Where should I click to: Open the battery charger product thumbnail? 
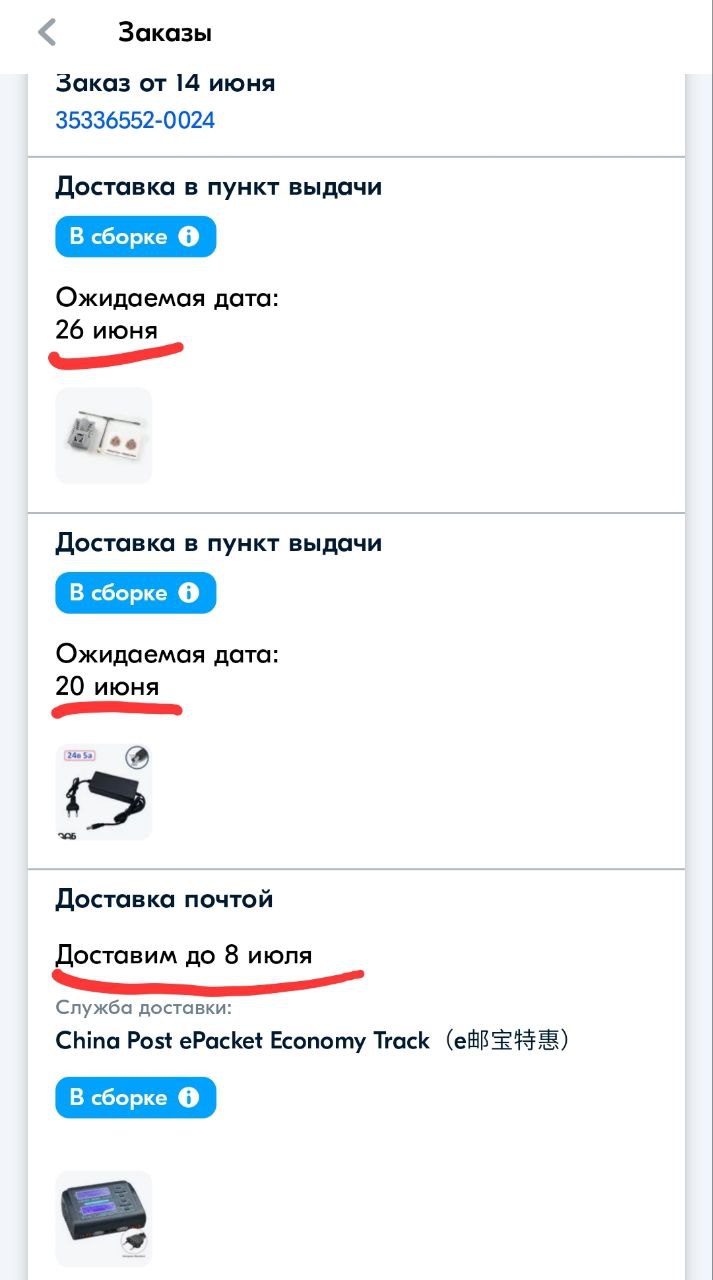[x=104, y=1219]
